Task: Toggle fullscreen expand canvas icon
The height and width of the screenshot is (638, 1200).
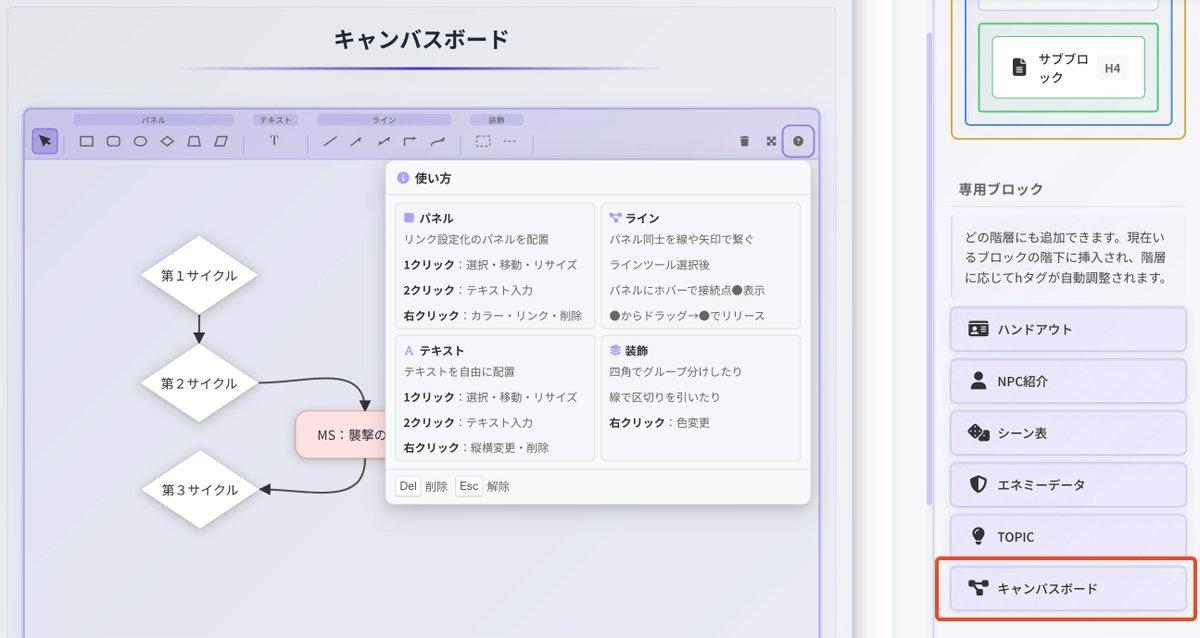Action: tap(771, 141)
